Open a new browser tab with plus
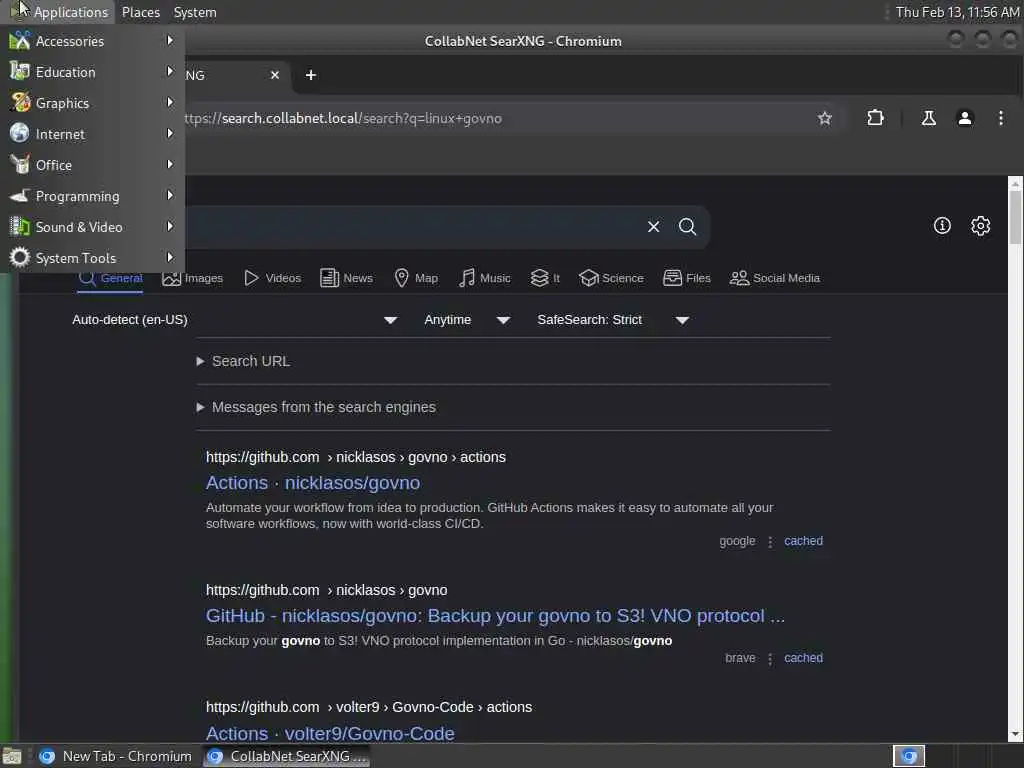Image resolution: width=1024 pixels, height=768 pixels. coord(311,75)
